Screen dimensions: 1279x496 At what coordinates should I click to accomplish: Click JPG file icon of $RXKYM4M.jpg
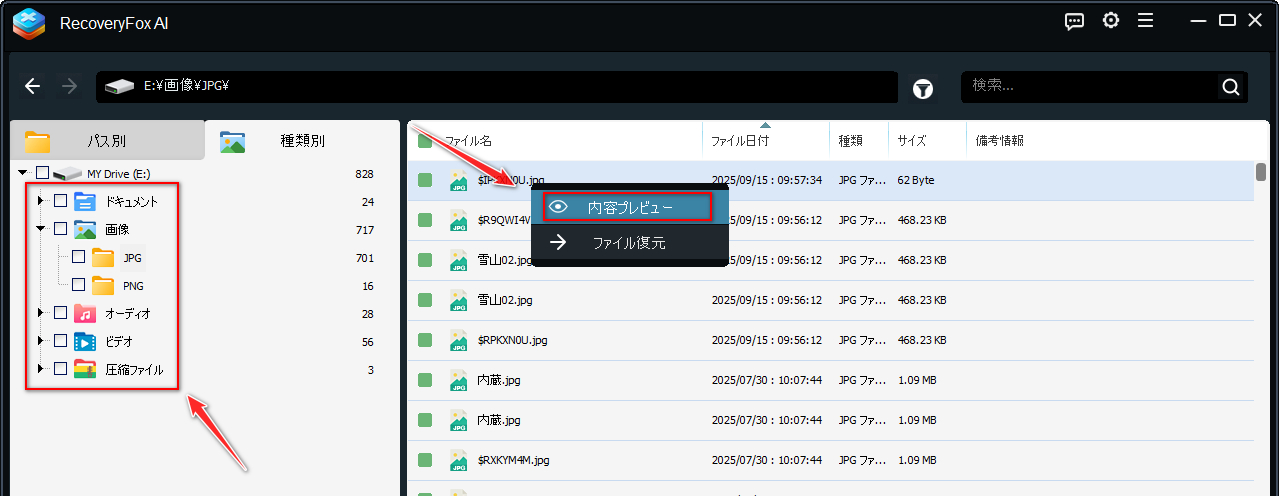(459, 460)
